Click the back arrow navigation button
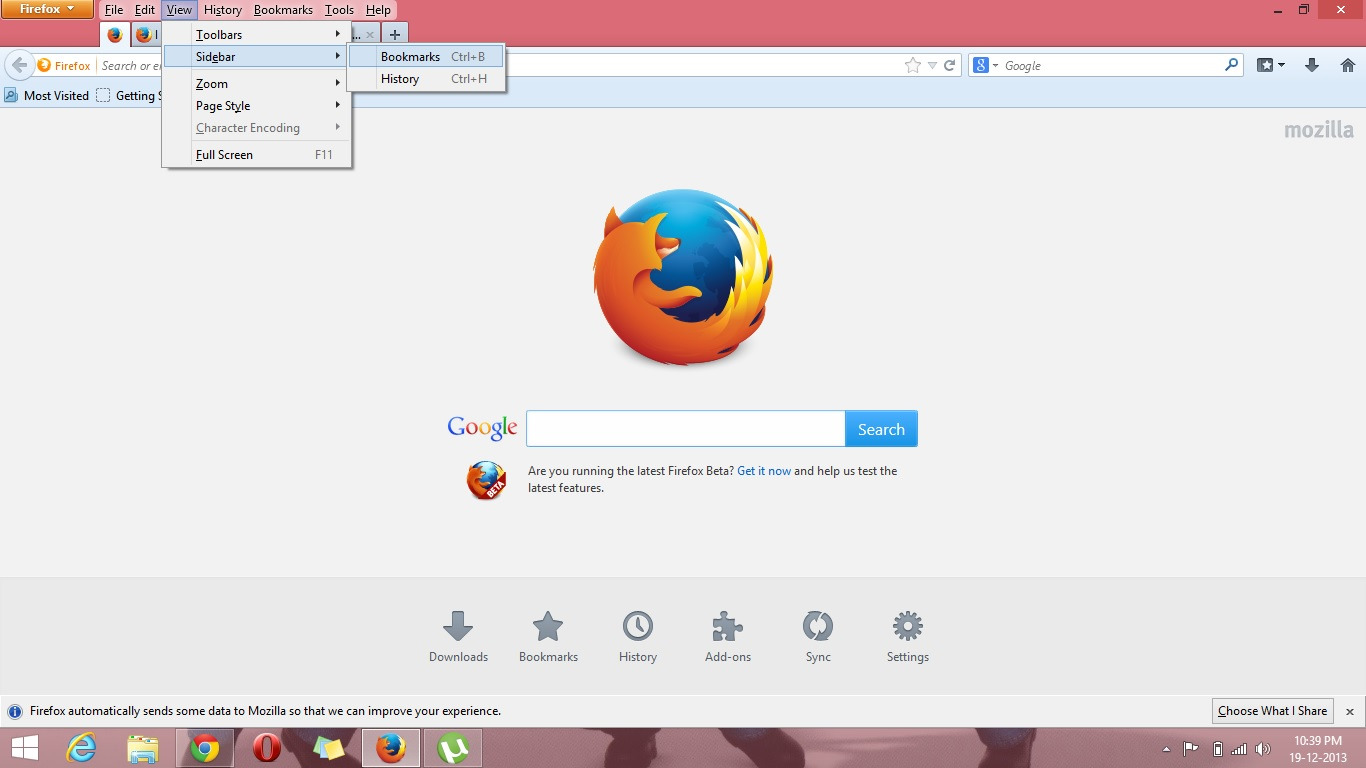Image resolution: width=1366 pixels, height=768 pixels. click(19, 66)
